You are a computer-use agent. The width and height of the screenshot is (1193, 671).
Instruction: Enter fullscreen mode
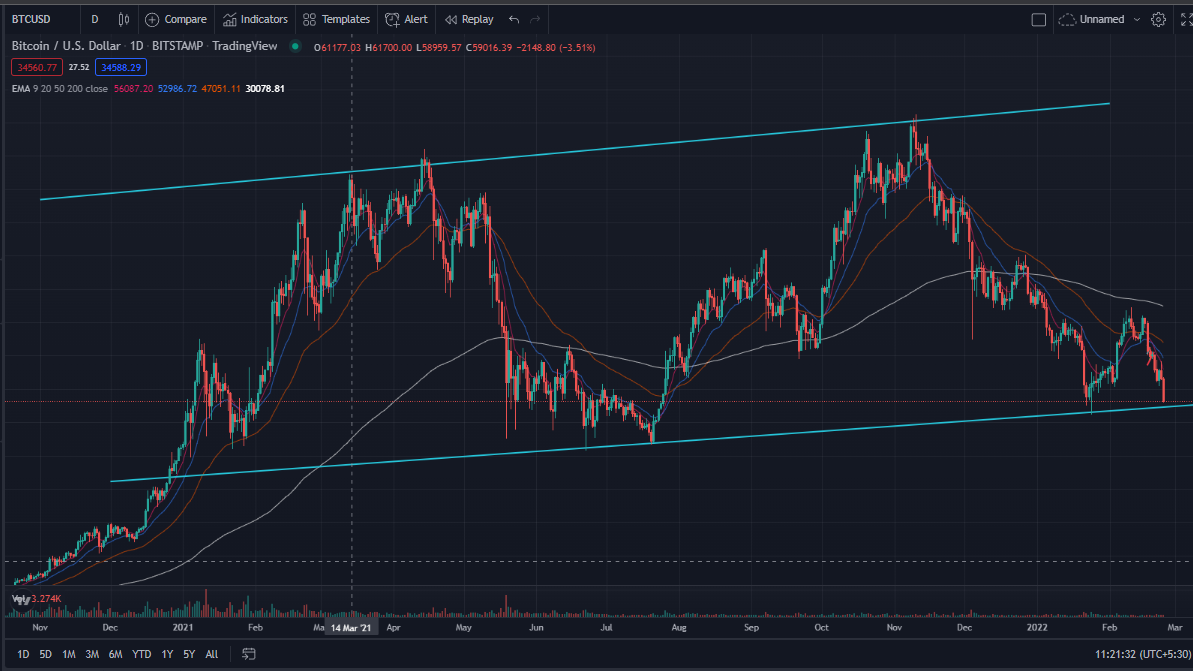click(1185, 19)
